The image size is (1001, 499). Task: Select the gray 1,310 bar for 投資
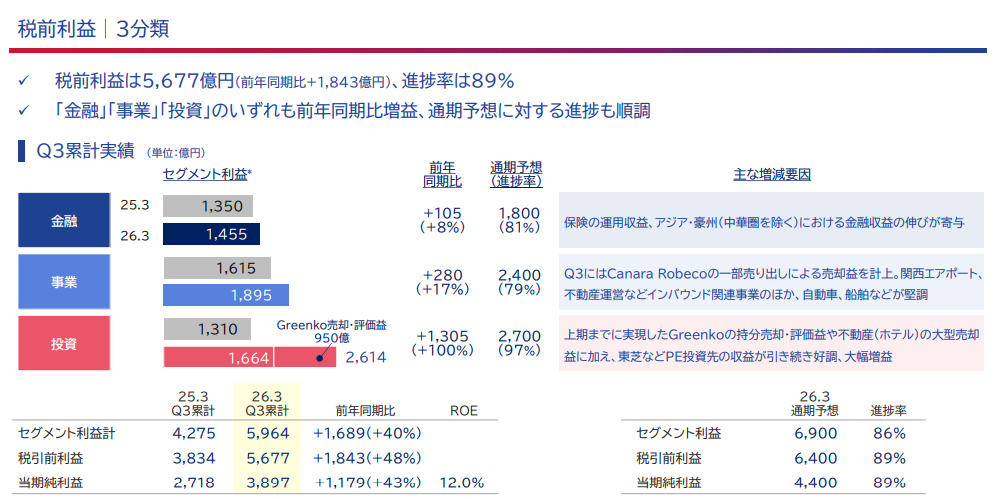pyautogui.click(x=207, y=329)
